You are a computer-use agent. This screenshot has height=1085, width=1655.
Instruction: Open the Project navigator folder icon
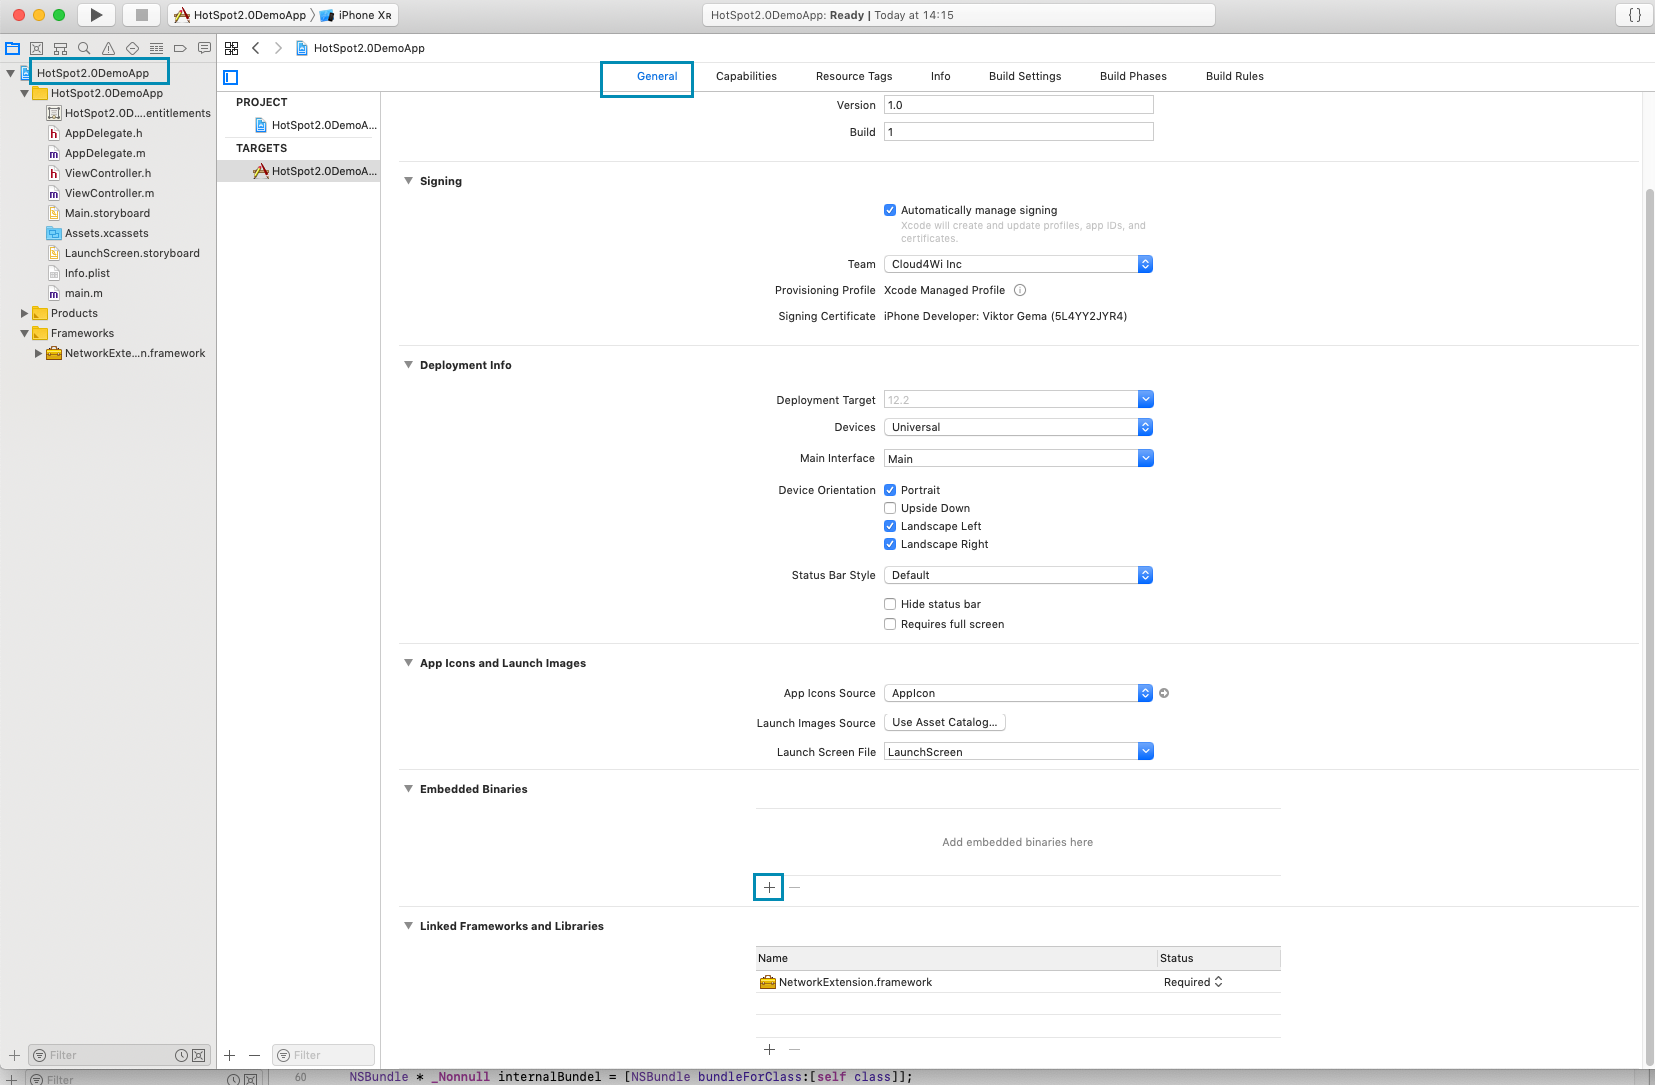(x=13, y=48)
